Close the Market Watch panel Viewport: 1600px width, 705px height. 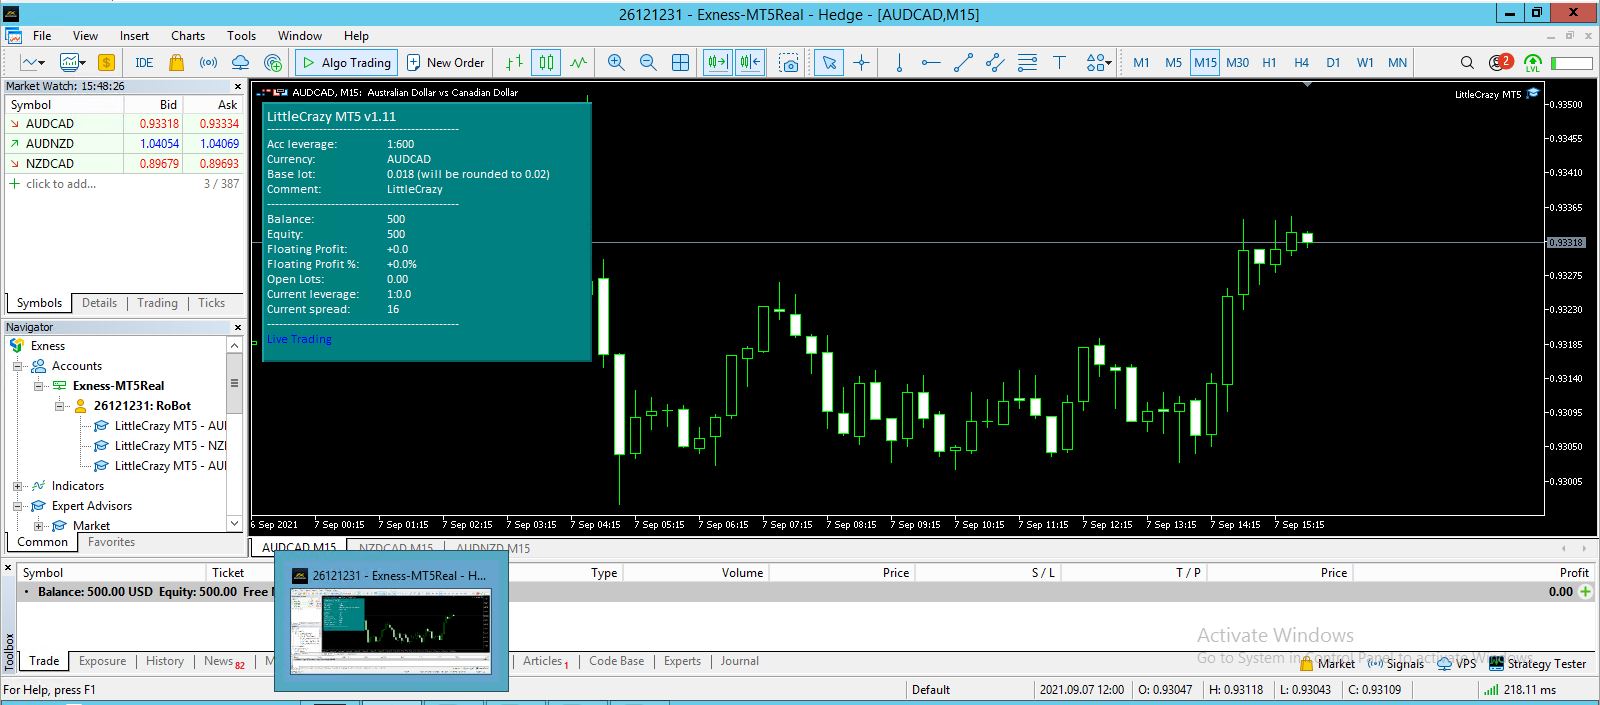coord(238,86)
